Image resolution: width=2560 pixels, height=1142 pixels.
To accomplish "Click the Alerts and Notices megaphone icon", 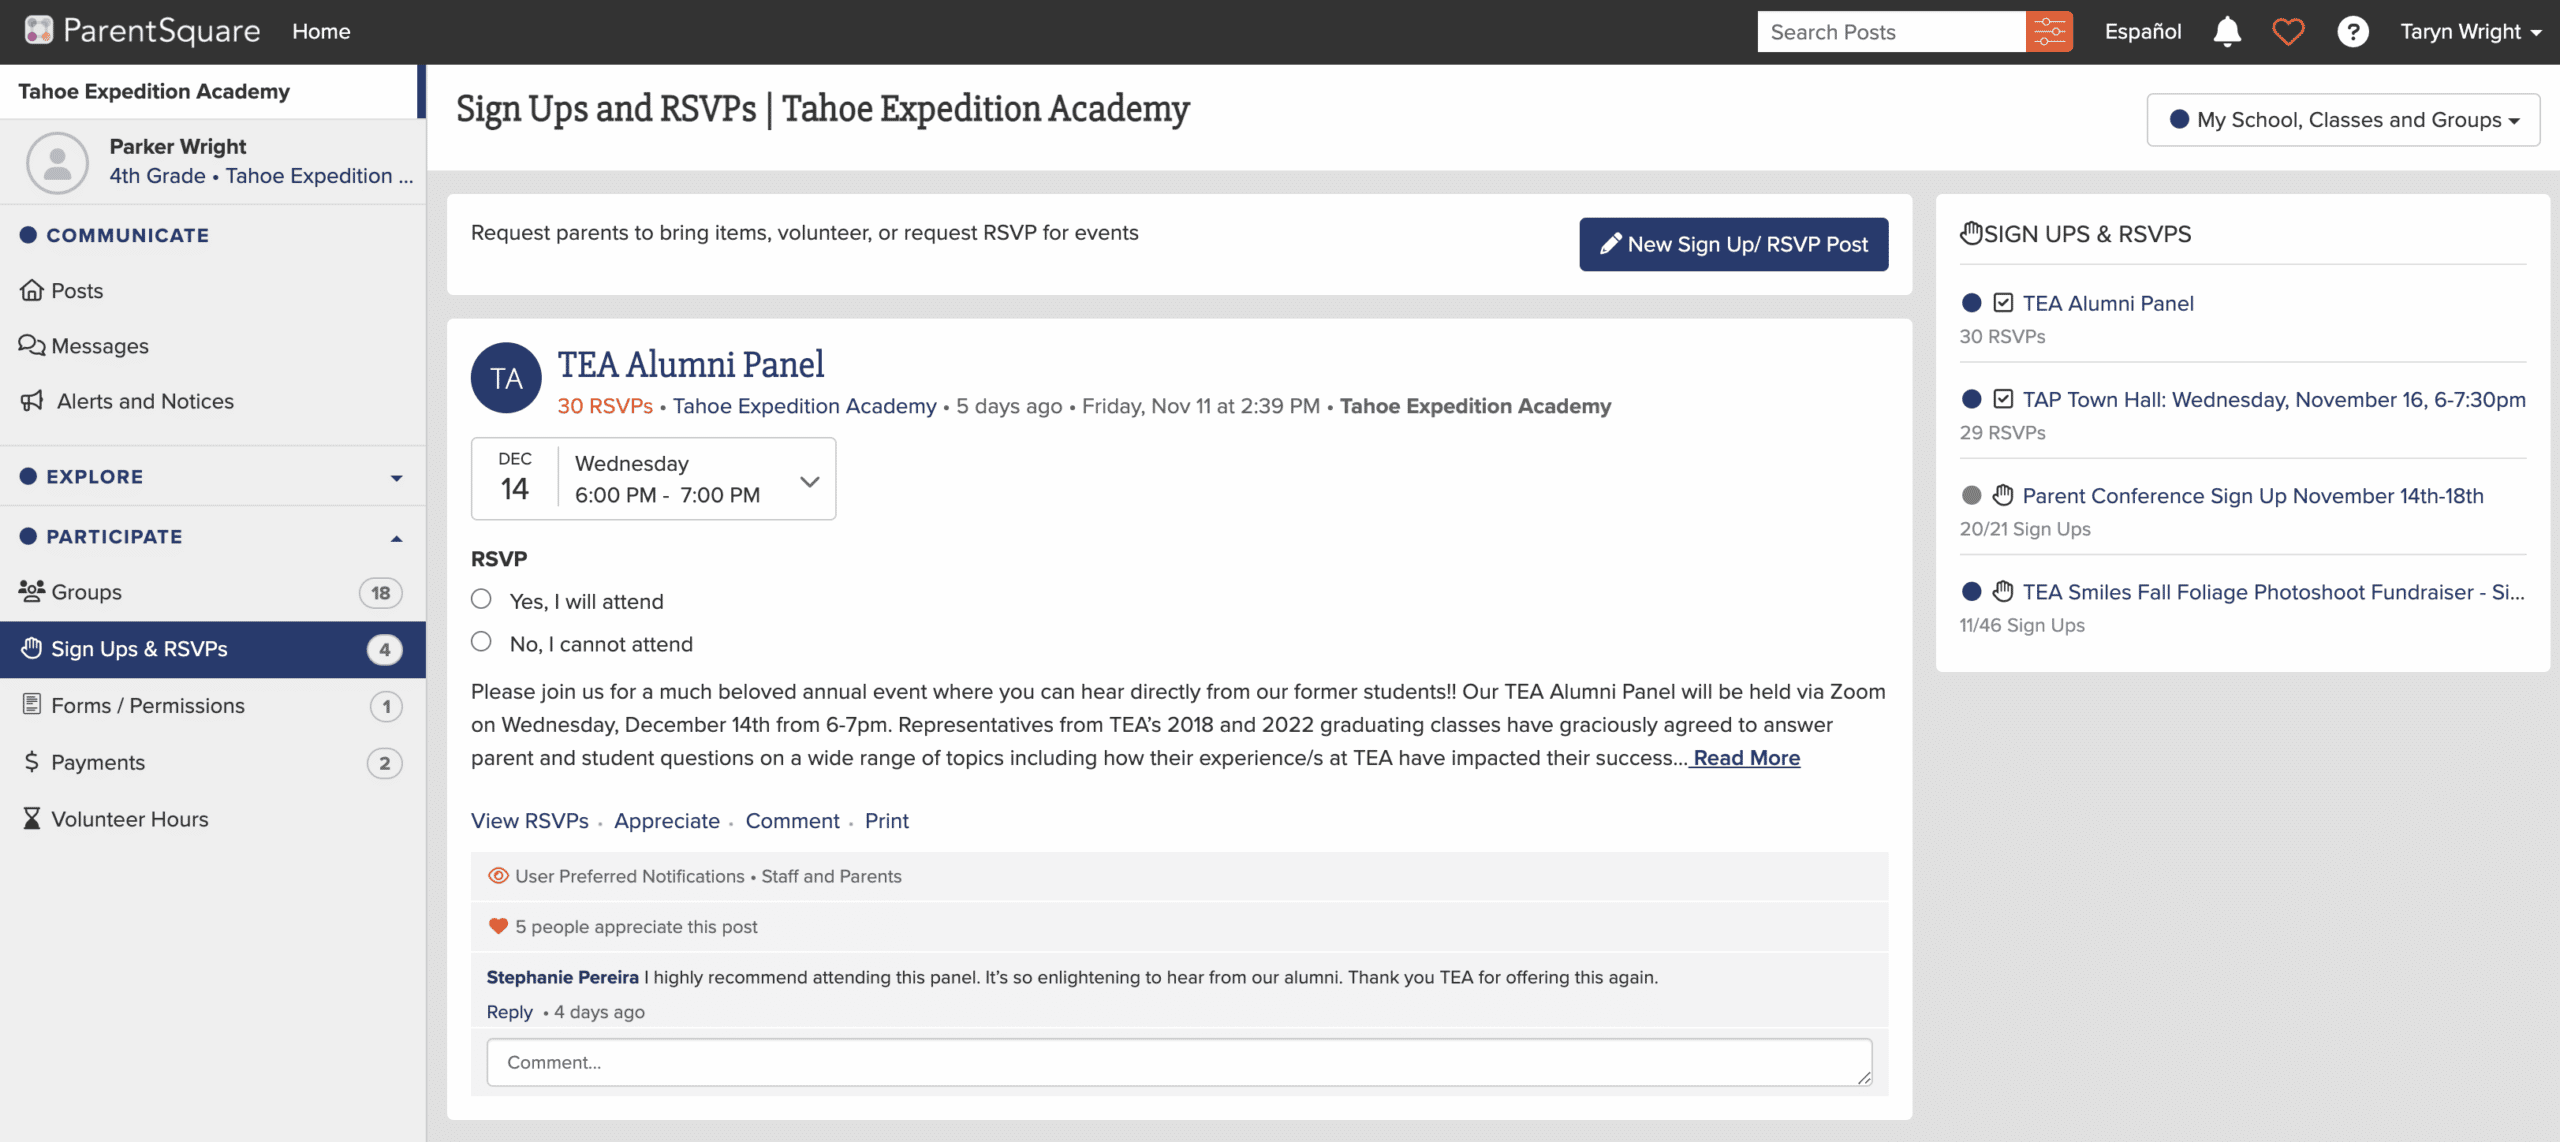I will pyautogui.click(x=32, y=401).
